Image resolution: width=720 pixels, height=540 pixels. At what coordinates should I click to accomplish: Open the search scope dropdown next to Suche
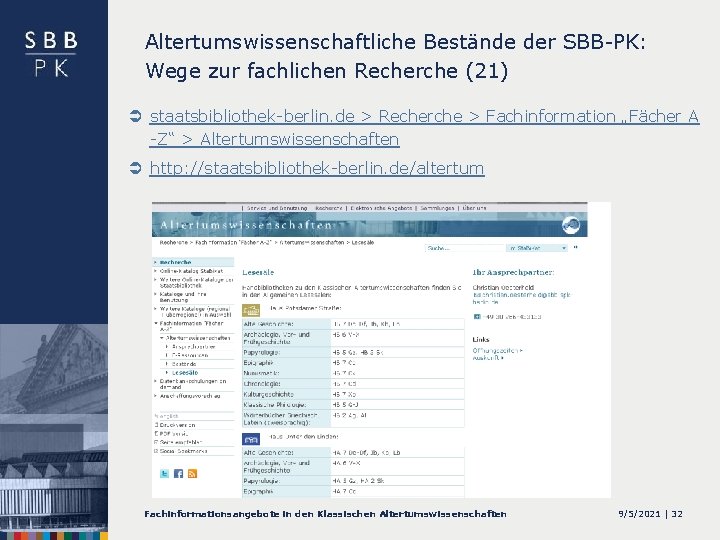(x=537, y=248)
